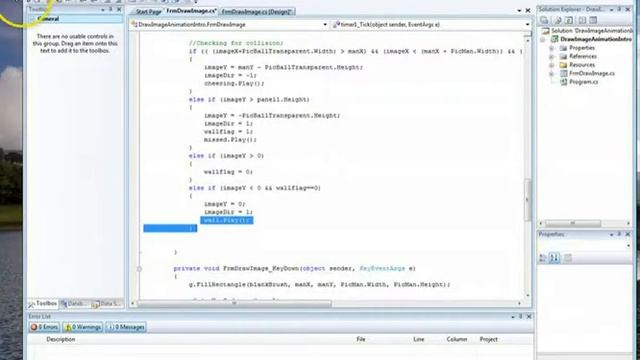Switch to the Data Sources bottom tab
The height and width of the screenshot is (360, 640).
click(x=107, y=304)
